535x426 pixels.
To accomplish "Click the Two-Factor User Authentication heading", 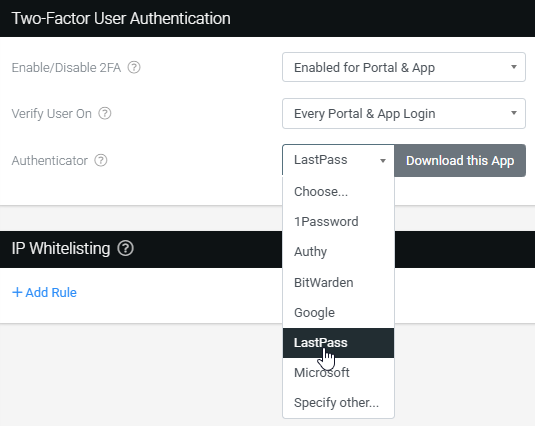I will [121, 18].
